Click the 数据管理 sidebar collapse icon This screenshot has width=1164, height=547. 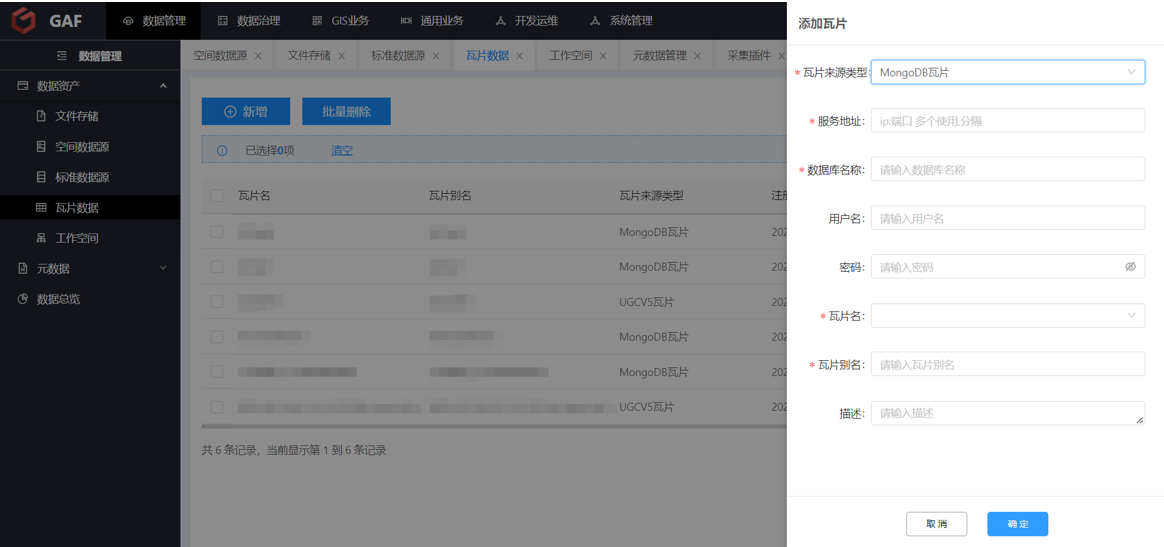(62, 56)
